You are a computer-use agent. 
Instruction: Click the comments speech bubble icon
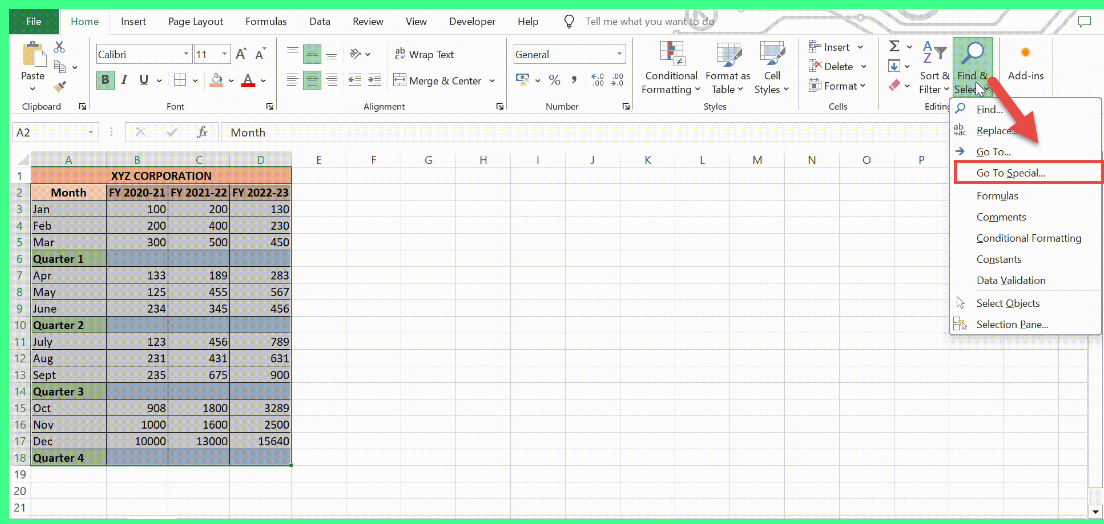pos(1084,22)
